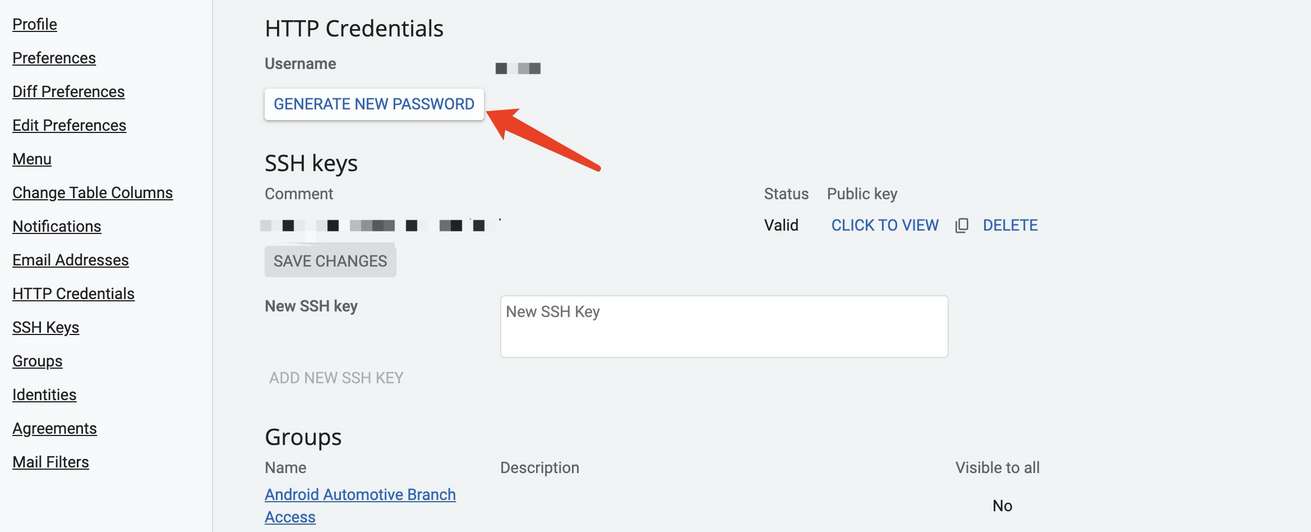Select Edit Preferences sidebar link

pos(69,126)
